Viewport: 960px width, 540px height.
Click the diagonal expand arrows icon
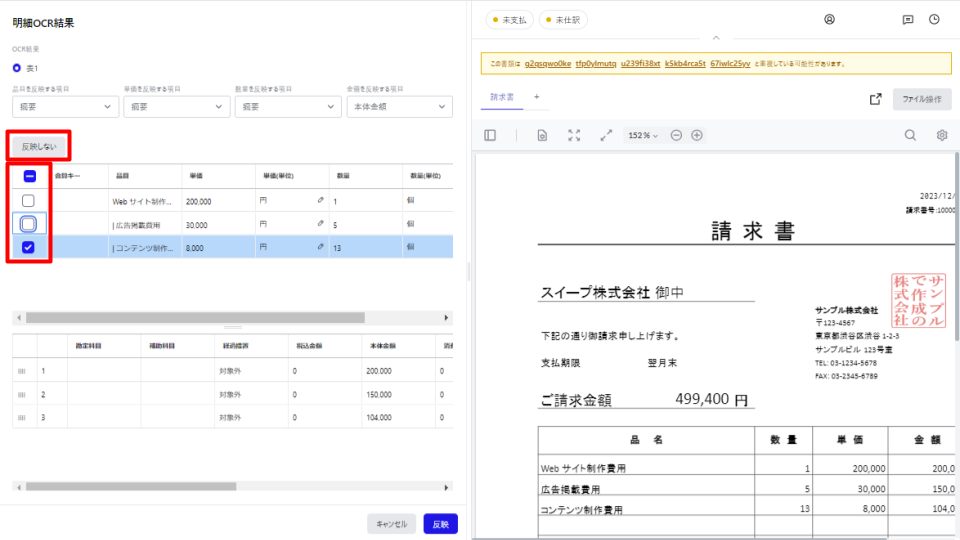pos(606,135)
